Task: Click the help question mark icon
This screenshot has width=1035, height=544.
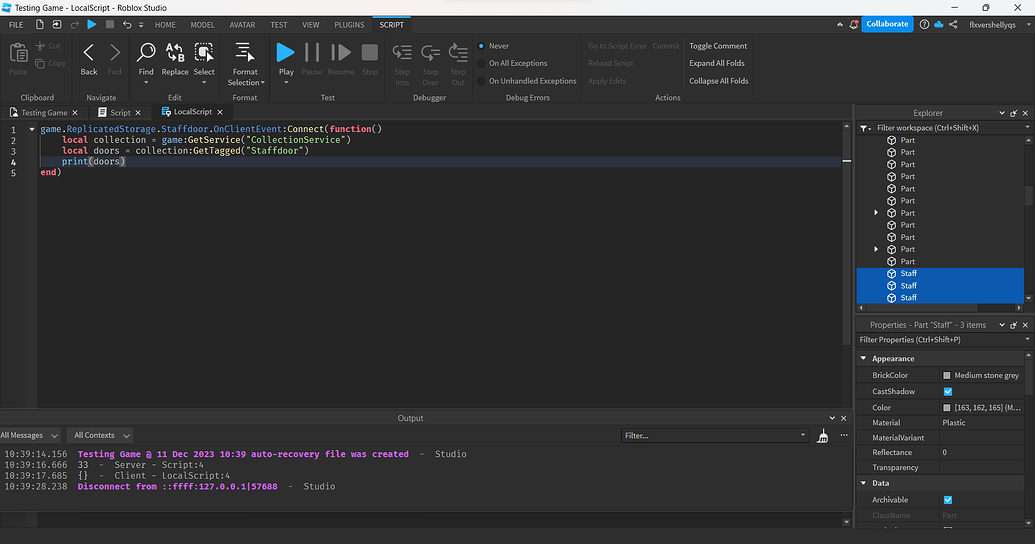Action: 924,24
